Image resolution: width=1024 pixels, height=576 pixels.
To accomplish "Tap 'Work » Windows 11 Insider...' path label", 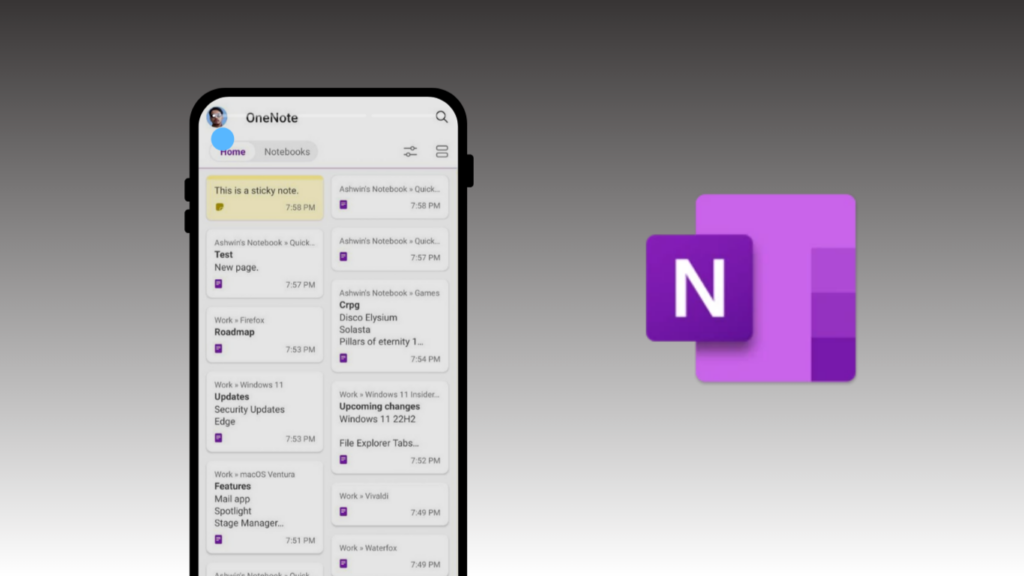I will click(389, 394).
